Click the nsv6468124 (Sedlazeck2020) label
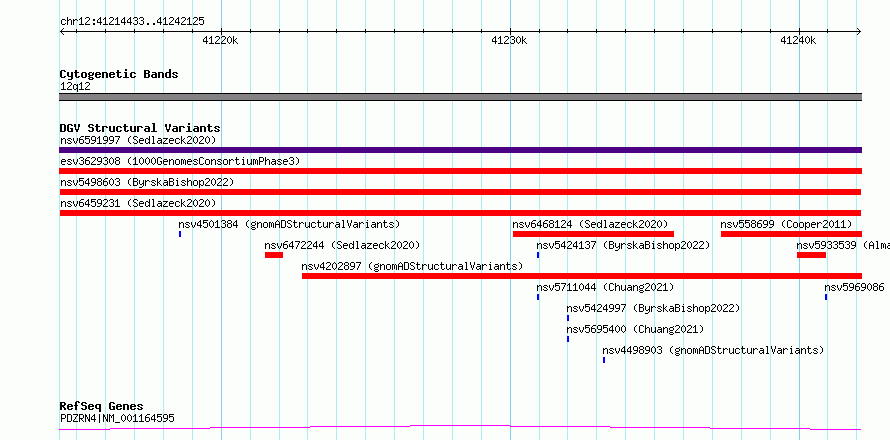This screenshot has width=890, height=440. [590, 224]
